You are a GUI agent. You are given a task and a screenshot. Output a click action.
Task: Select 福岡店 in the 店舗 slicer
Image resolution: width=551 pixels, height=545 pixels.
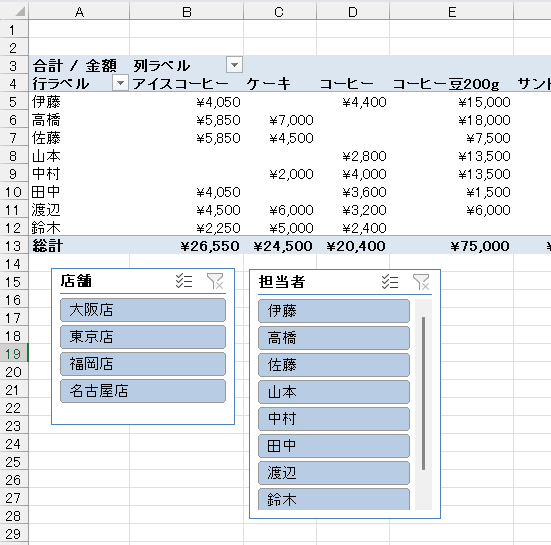(143, 364)
